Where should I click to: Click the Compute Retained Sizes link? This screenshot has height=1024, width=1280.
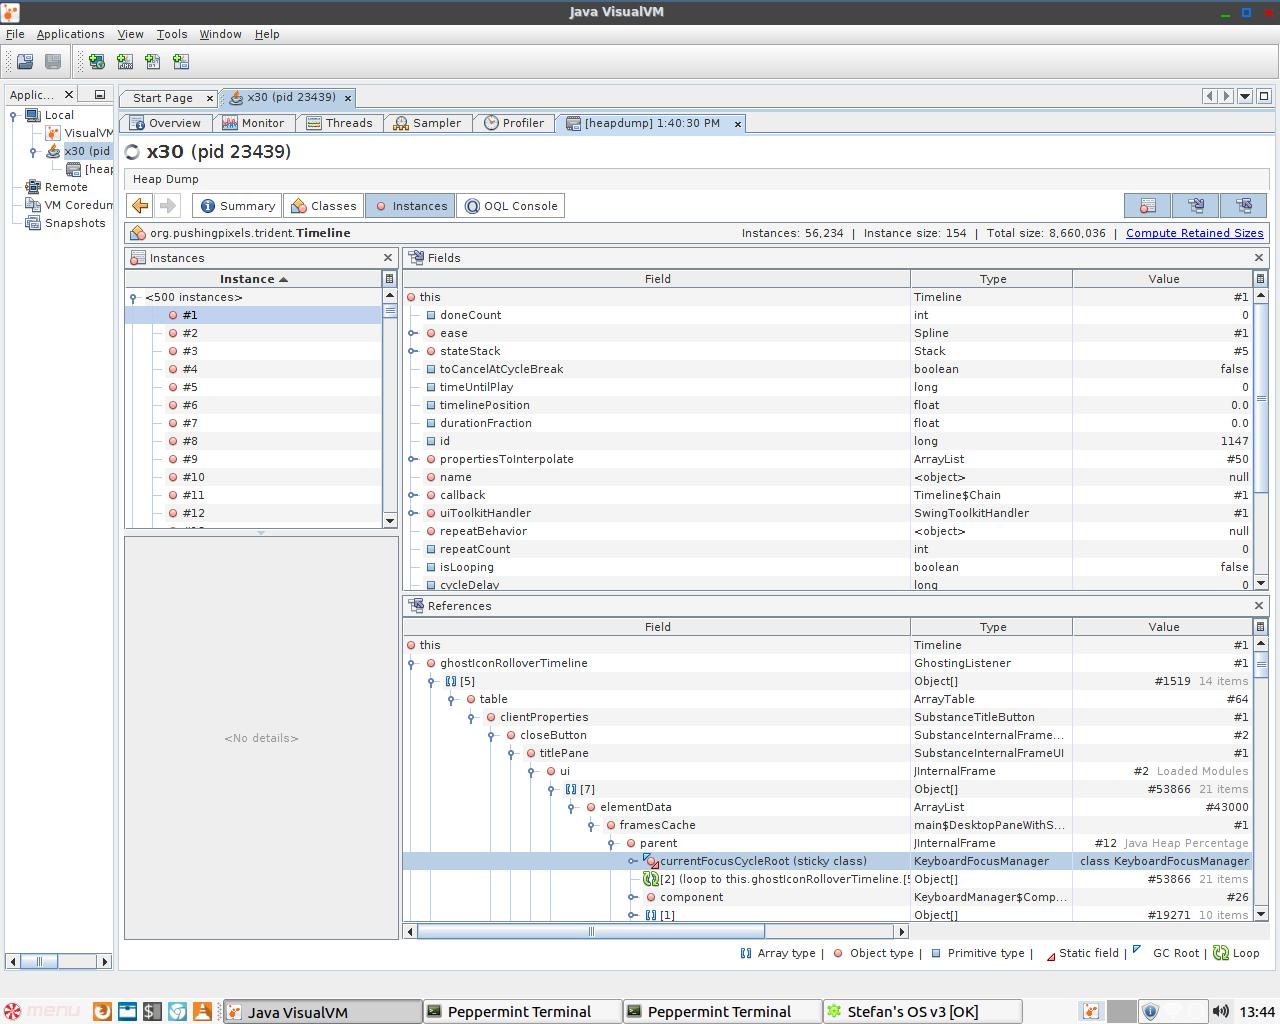pyautogui.click(x=1194, y=233)
